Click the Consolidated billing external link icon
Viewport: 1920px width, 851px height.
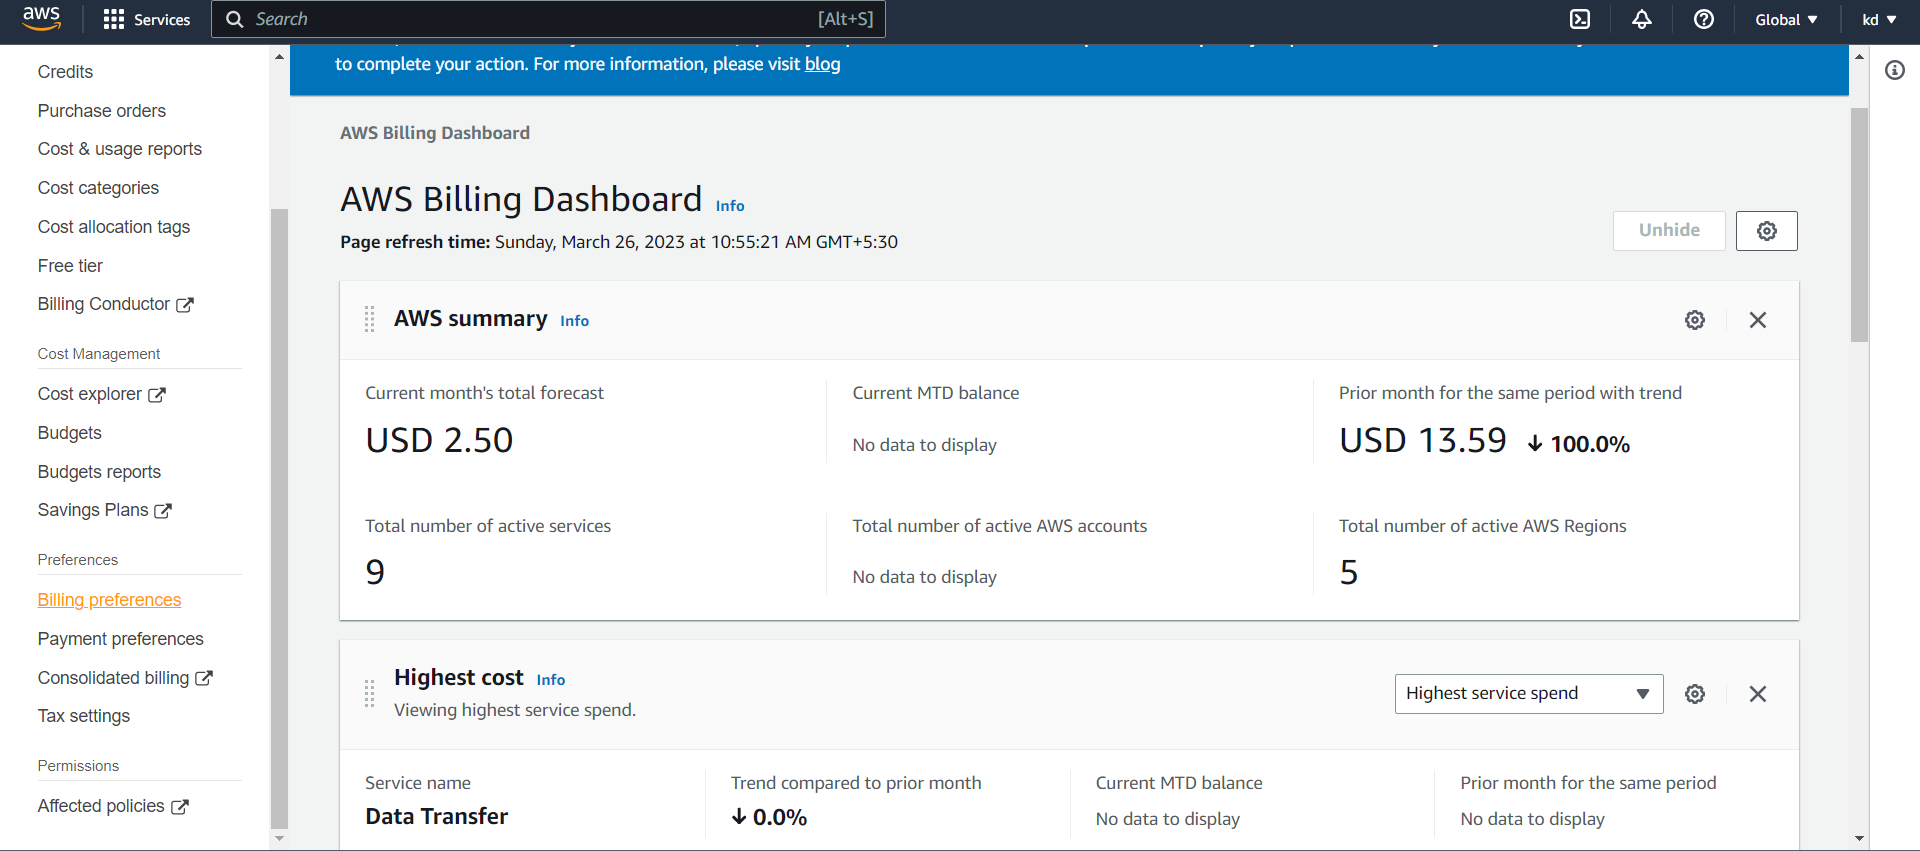pos(204,678)
